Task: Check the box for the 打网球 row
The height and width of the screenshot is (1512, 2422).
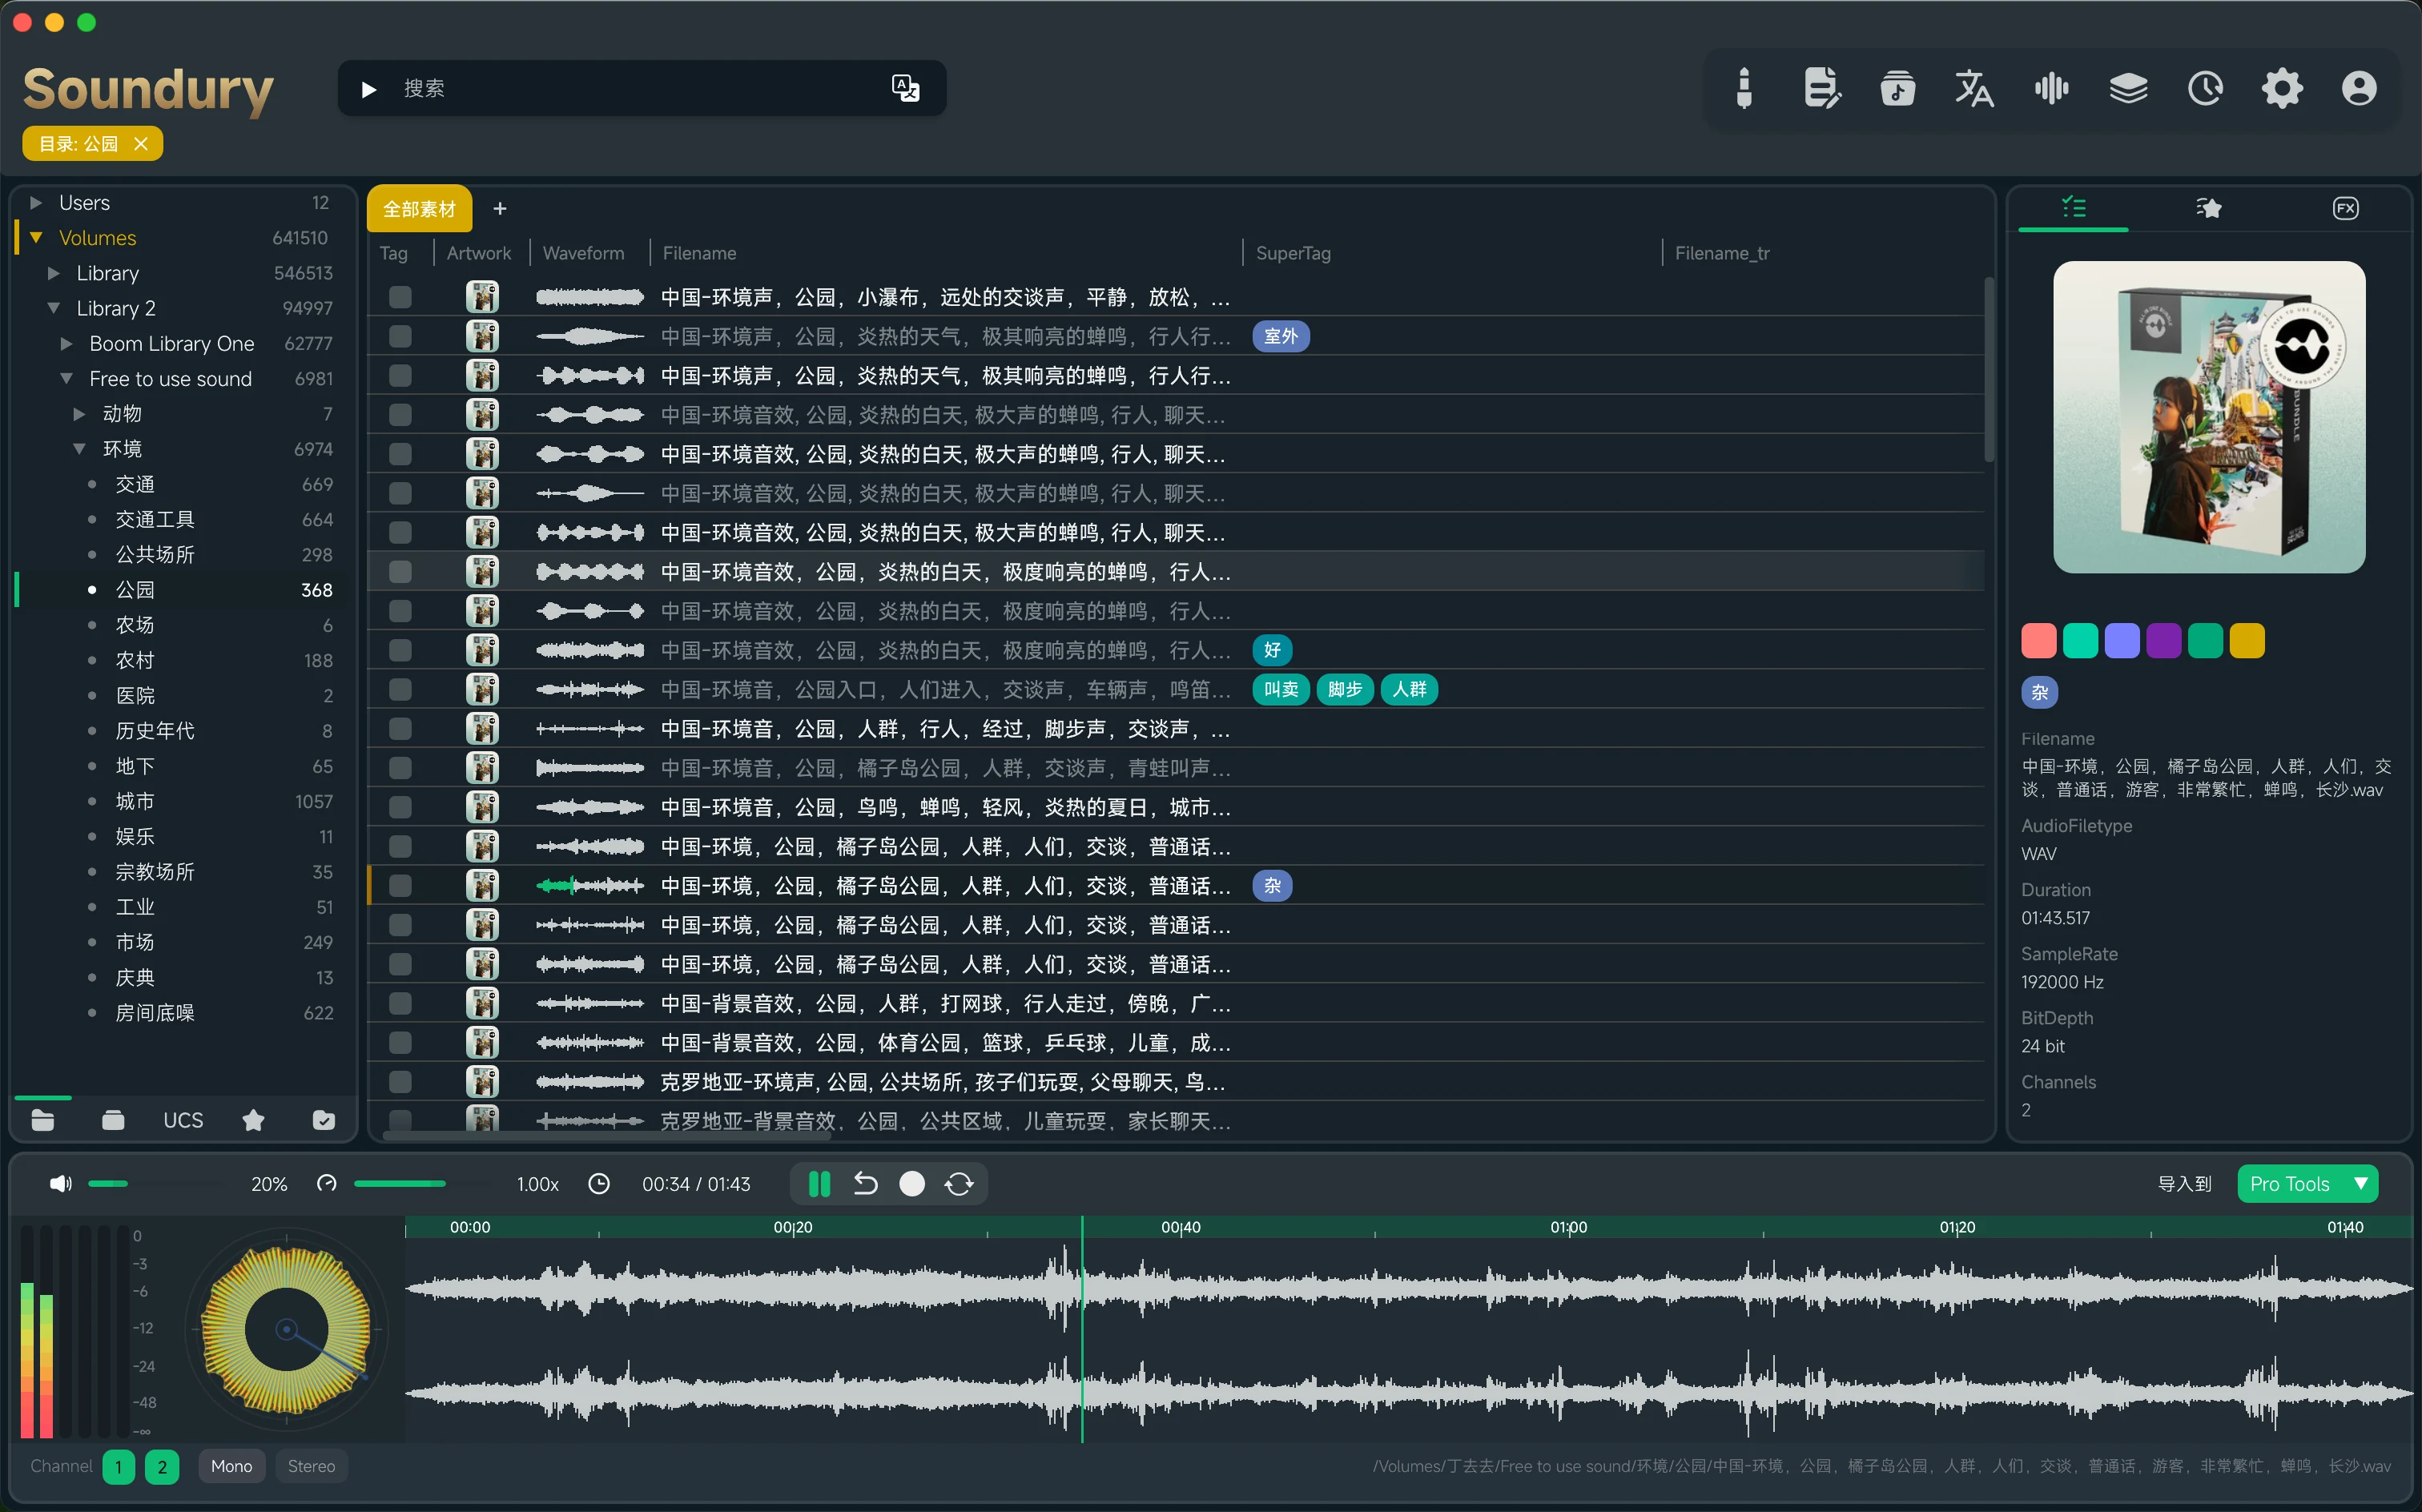Action: pyautogui.click(x=400, y=1003)
